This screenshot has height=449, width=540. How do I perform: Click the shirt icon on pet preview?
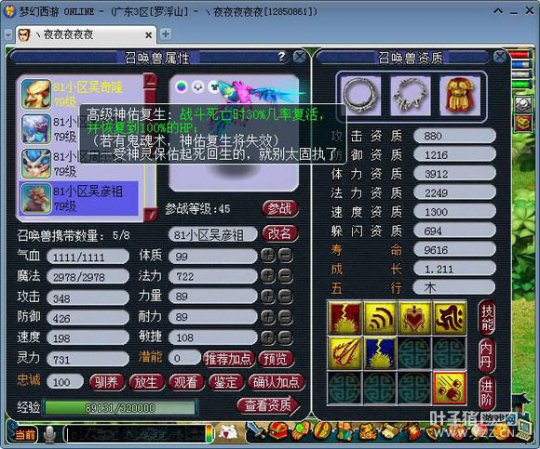pos(214,86)
